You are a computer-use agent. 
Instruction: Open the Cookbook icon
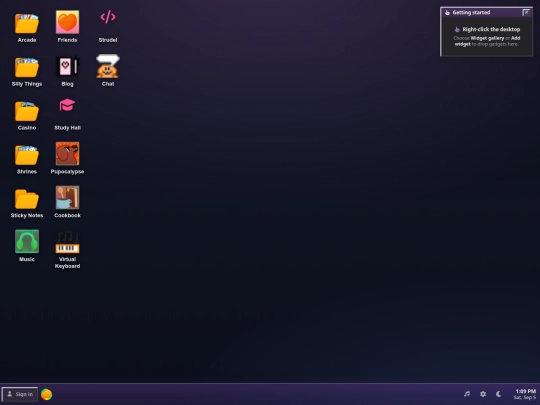pyautogui.click(x=67, y=197)
